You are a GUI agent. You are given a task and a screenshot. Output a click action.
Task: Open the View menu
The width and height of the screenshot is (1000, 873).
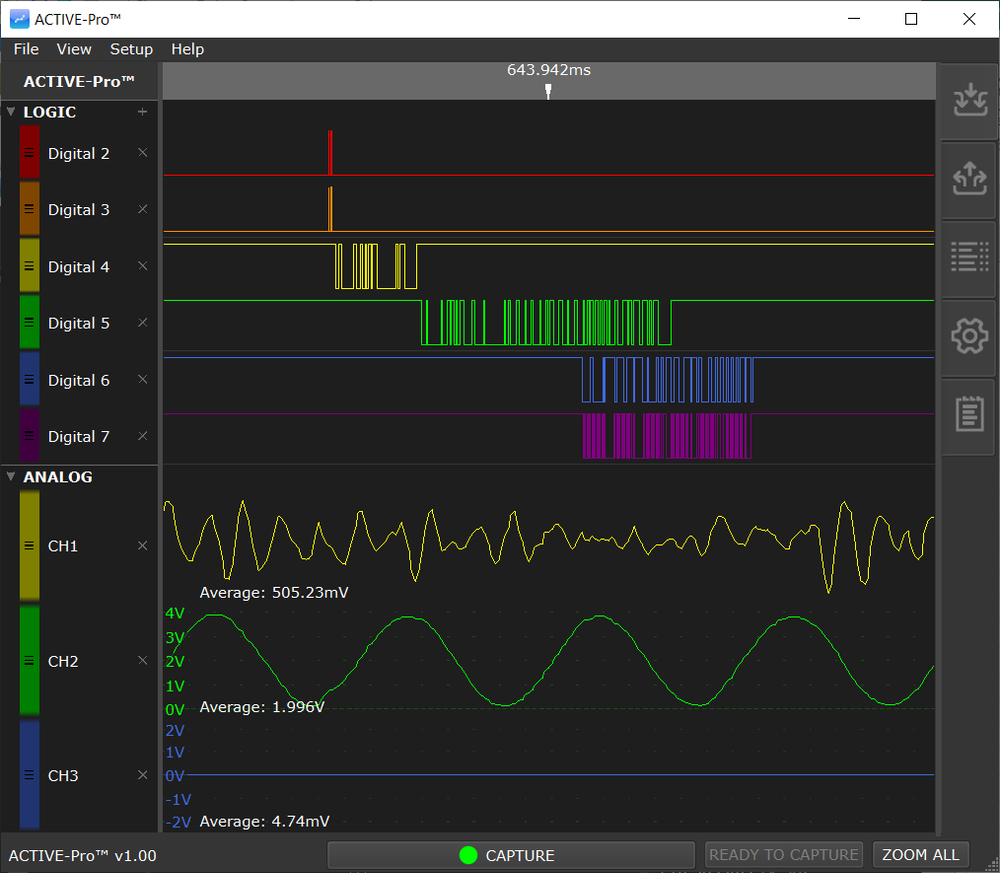74,49
